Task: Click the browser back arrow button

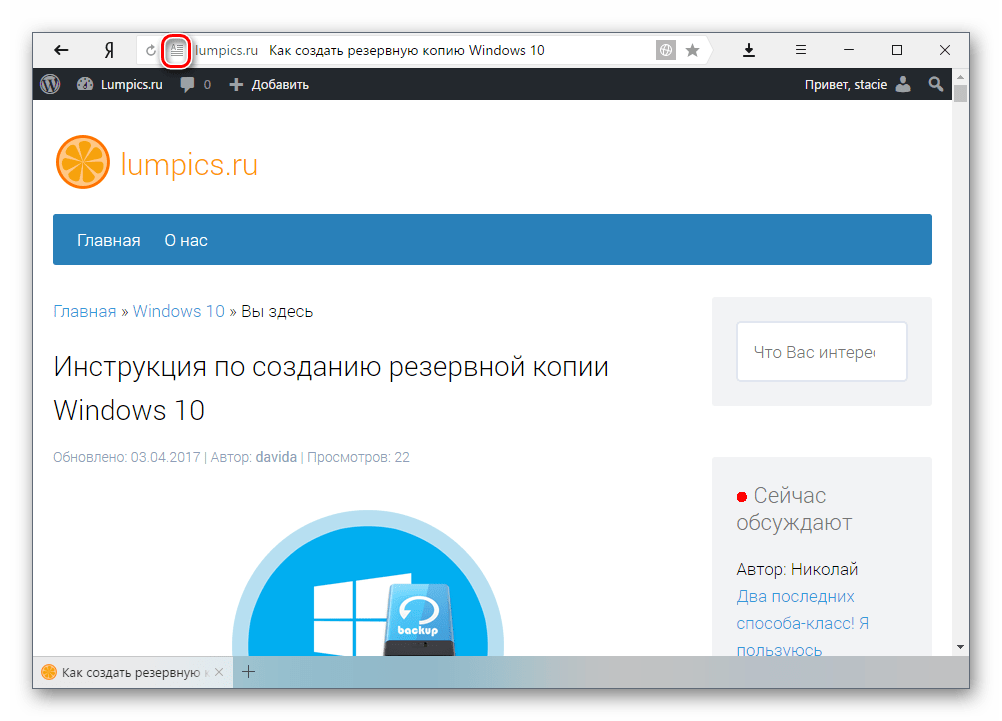Action: coord(61,50)
